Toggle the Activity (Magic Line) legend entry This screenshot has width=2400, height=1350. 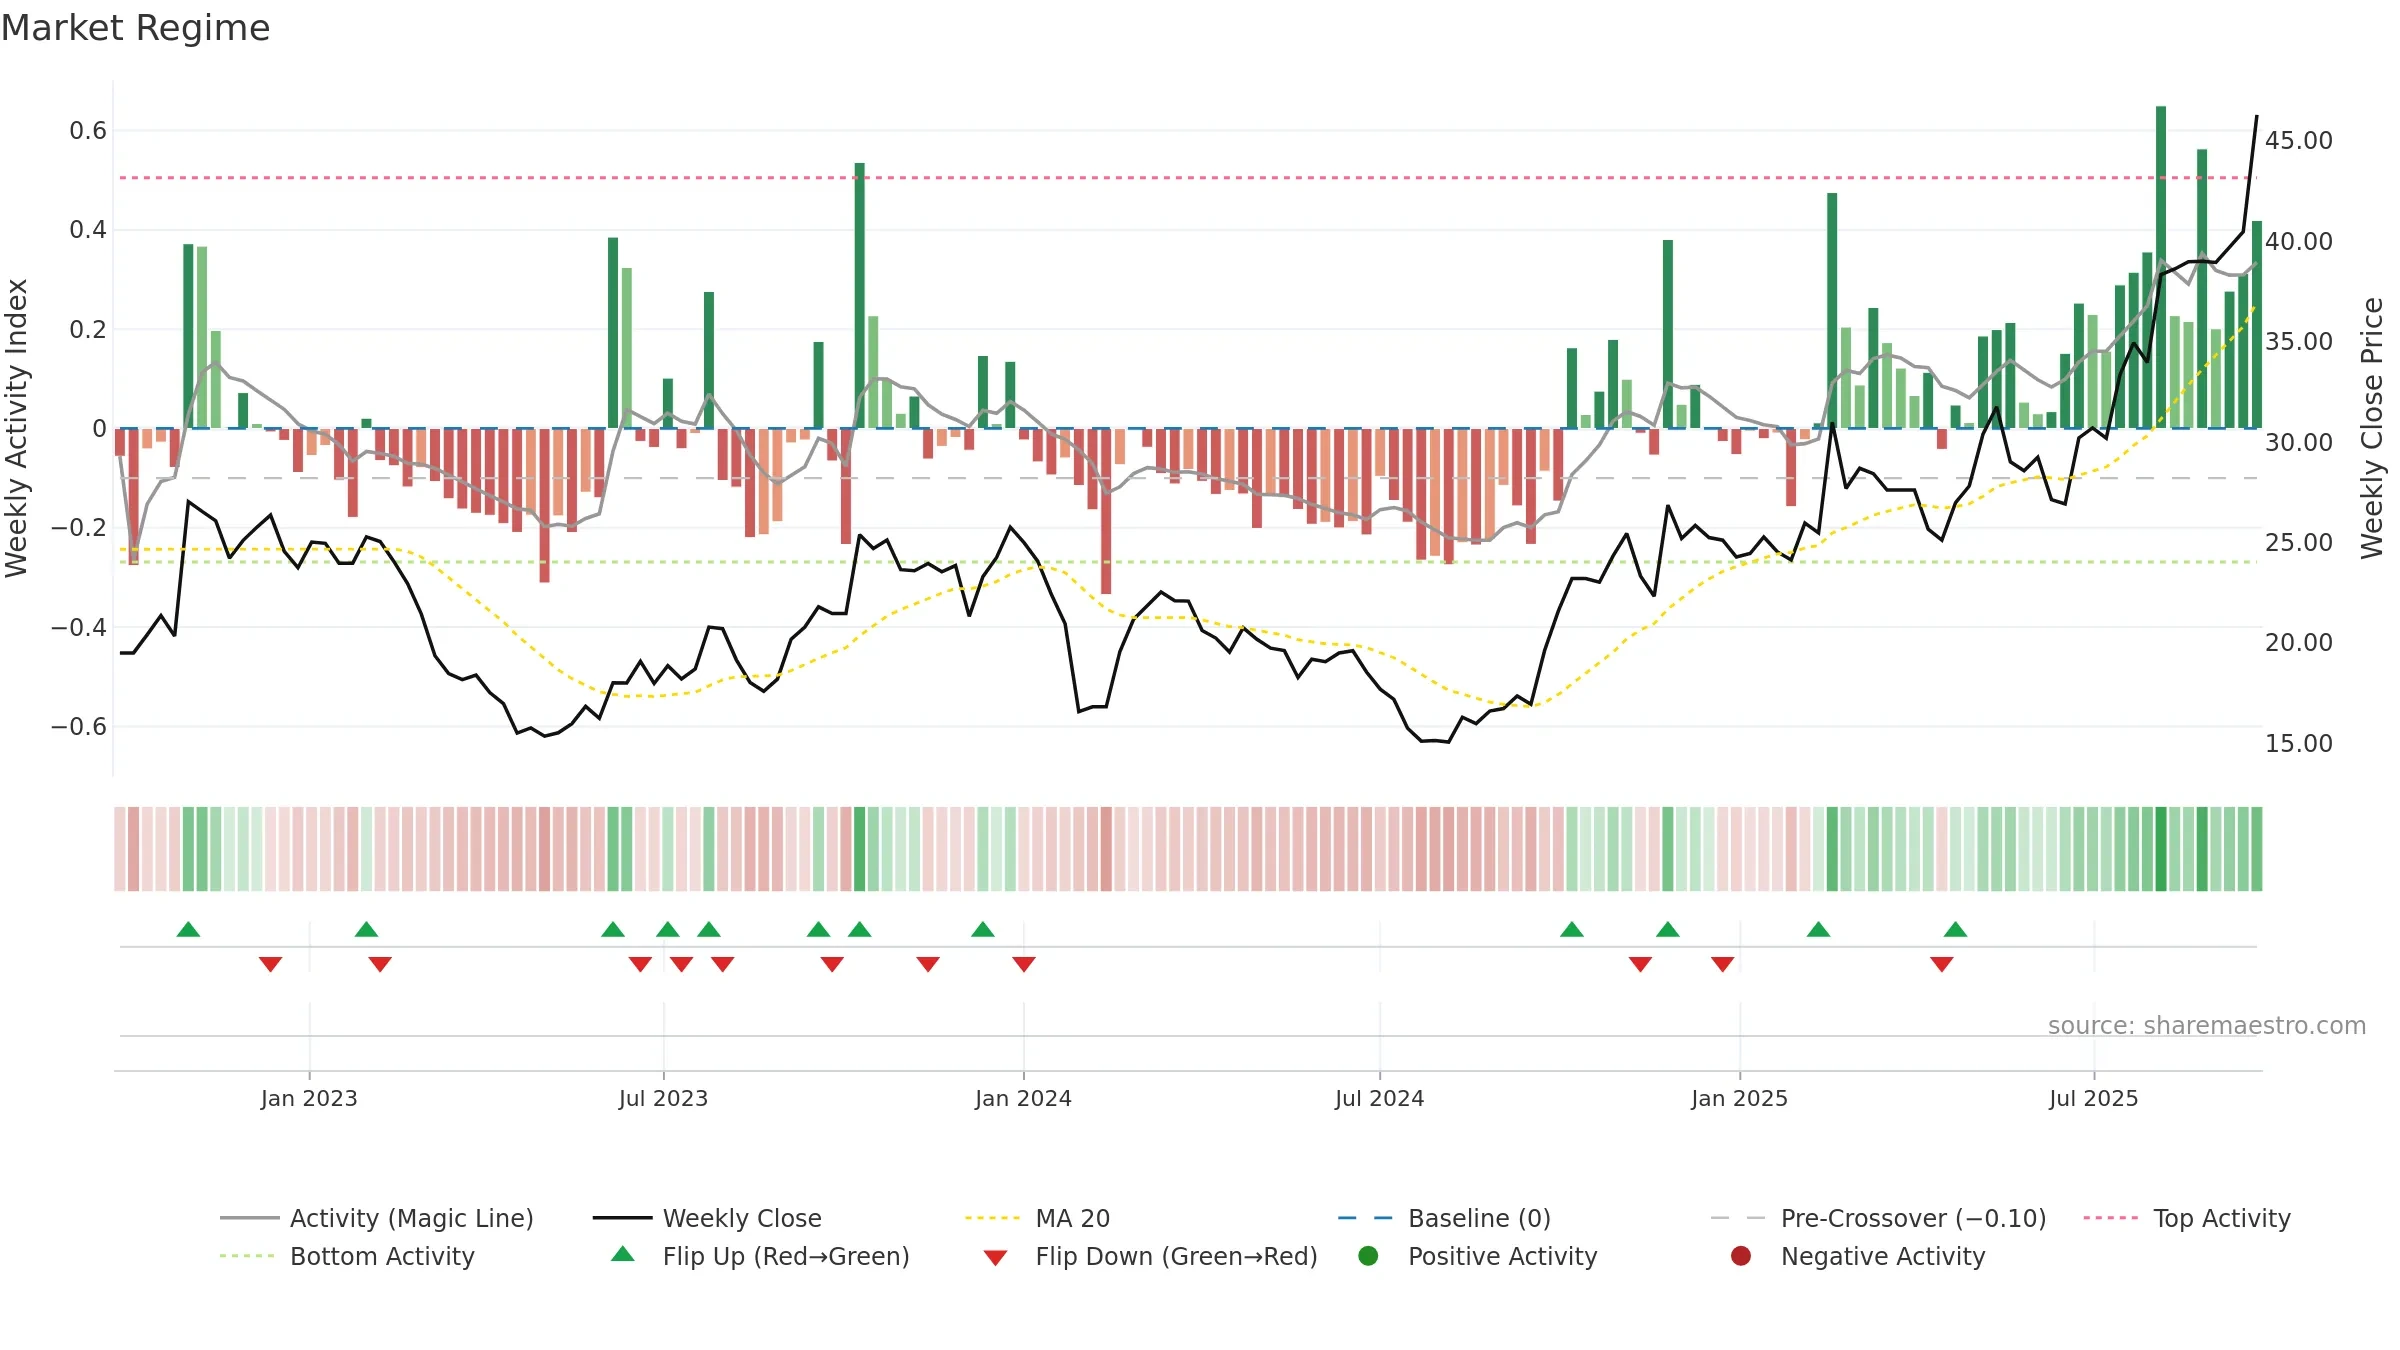(377, 1218)
